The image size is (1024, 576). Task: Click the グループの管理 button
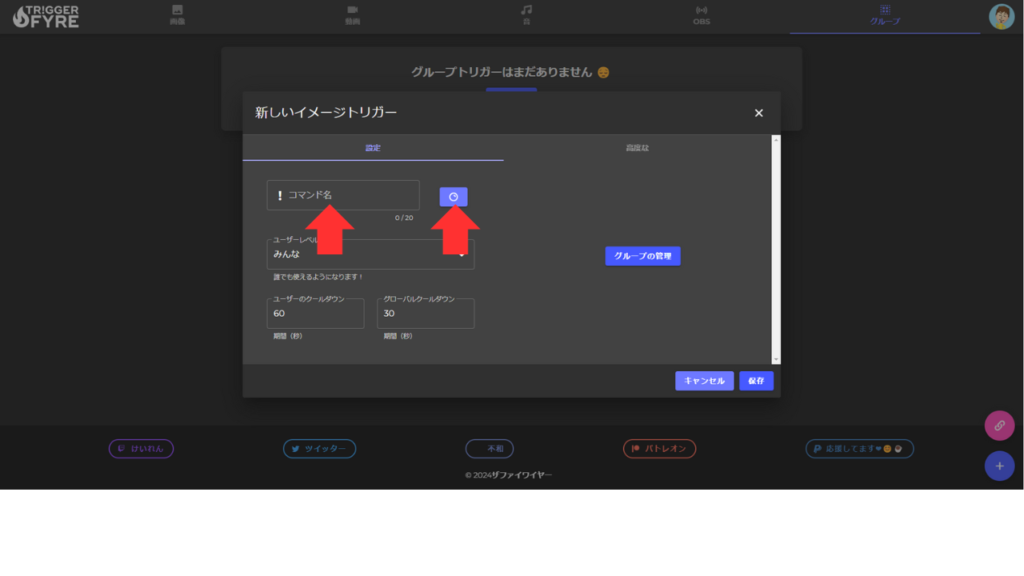(642, 256)
